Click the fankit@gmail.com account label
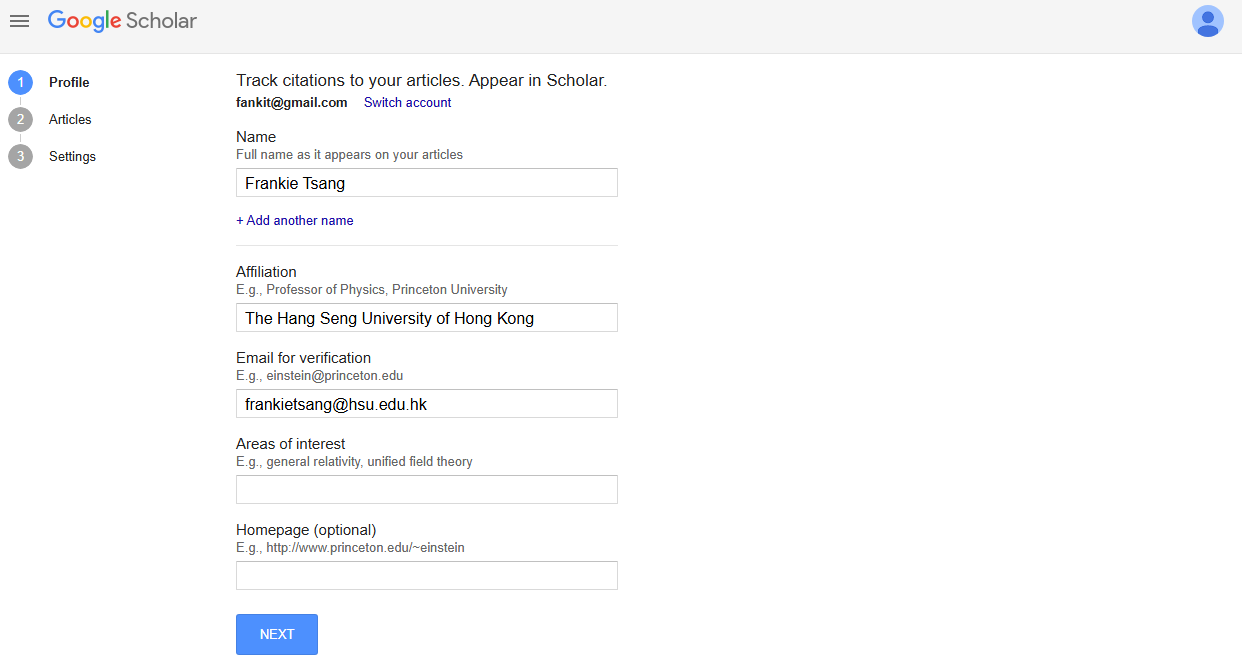 291,102
